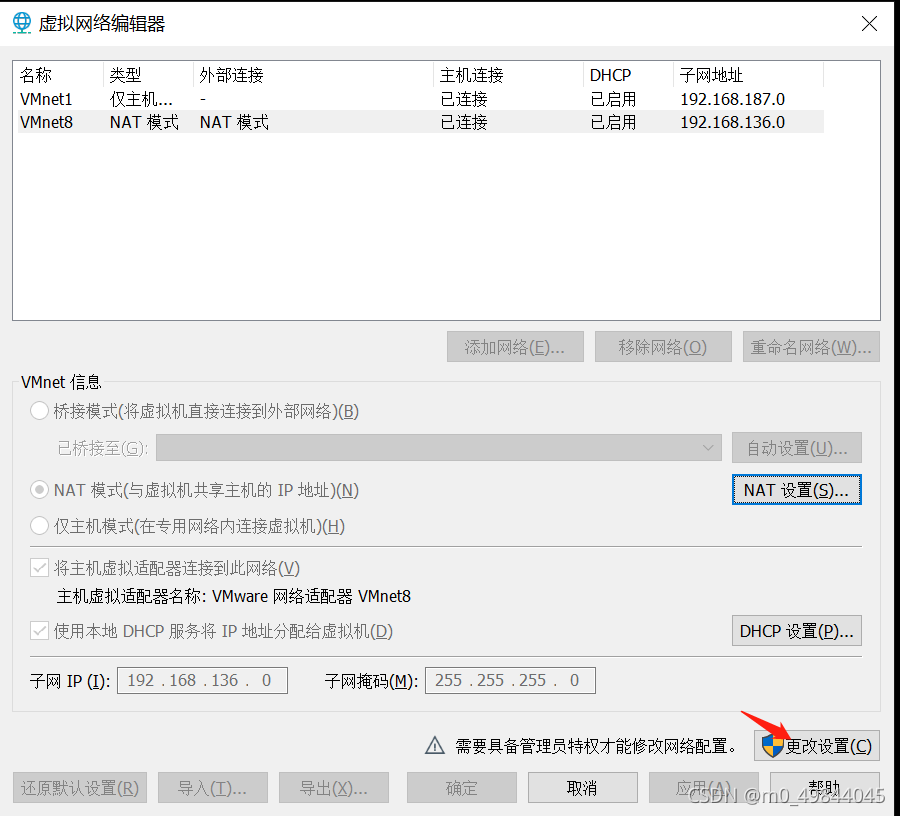Click the 类型 column header
Viewport: 900px width, 816px height.
pos(148,75)
